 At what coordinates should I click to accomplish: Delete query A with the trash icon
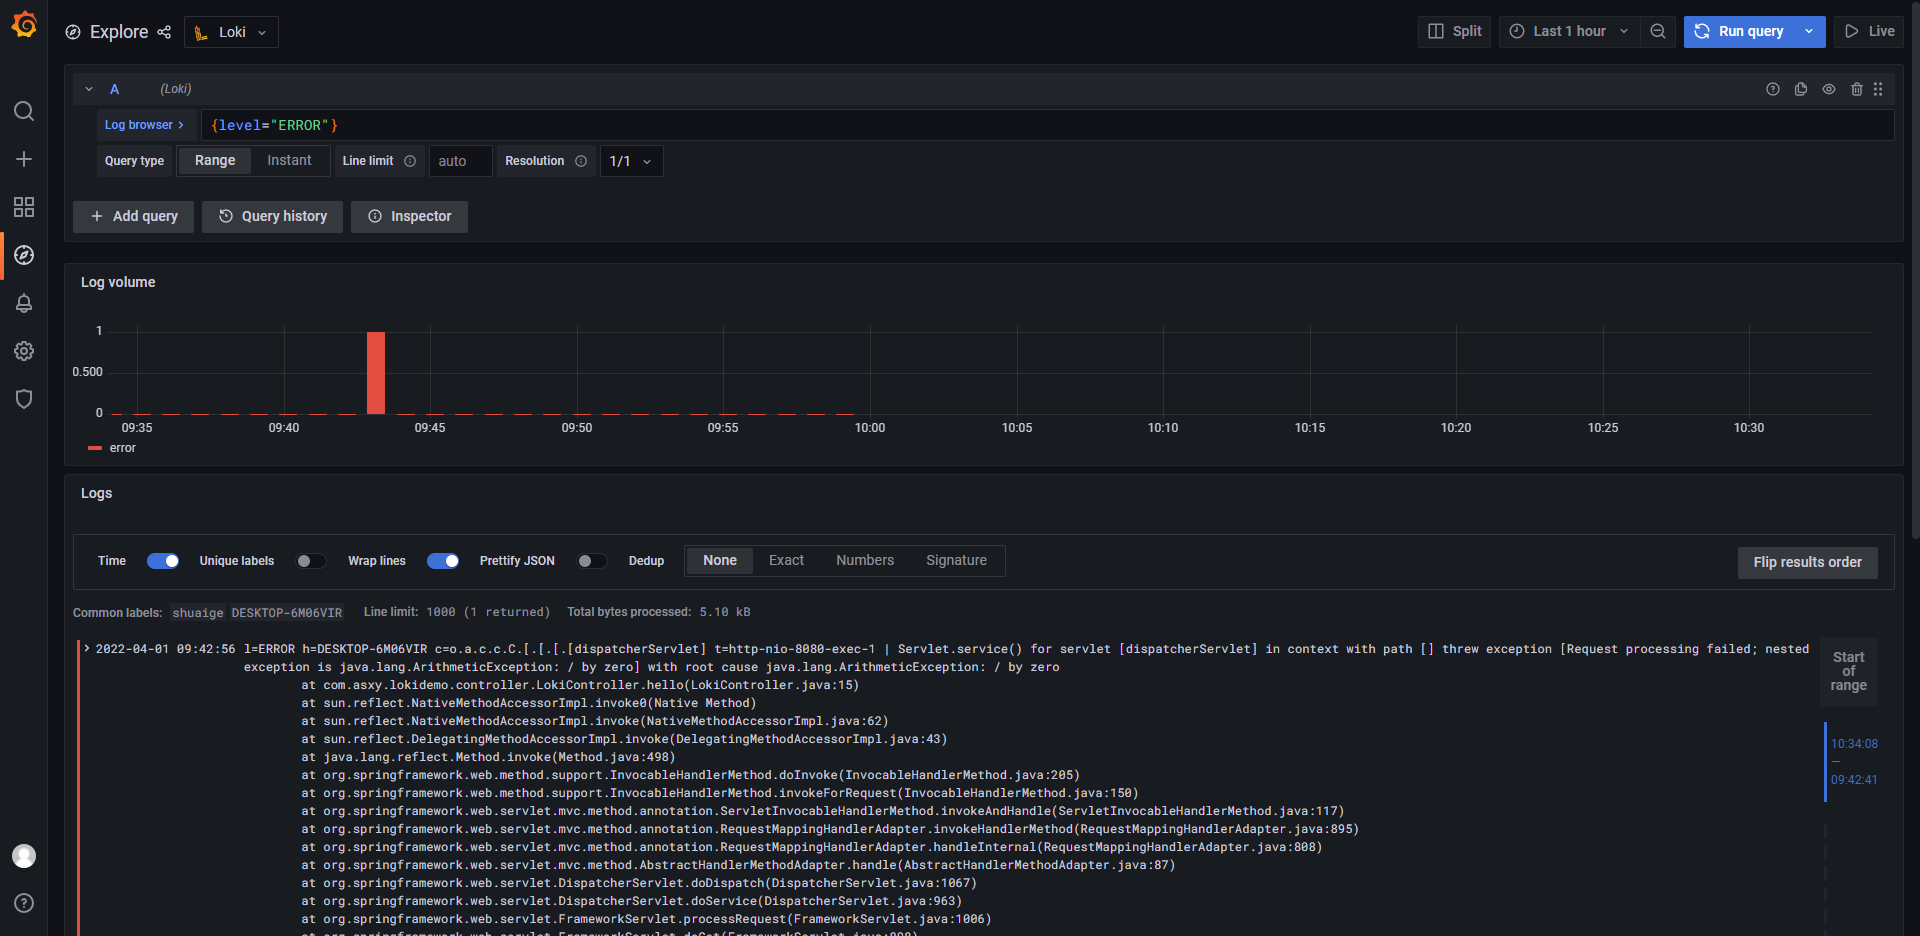point(1857,89)
